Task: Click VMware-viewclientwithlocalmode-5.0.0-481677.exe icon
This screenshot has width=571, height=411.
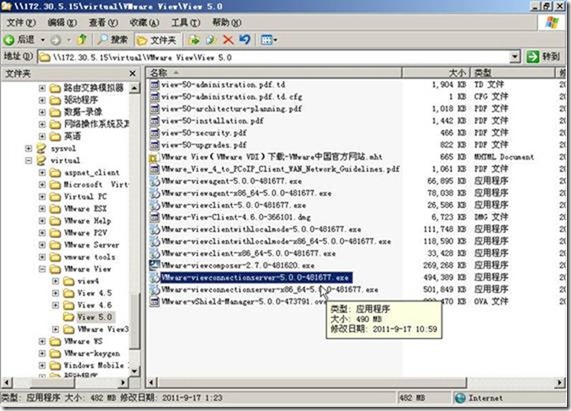Action: pyautogui.click(x=155, y=229)
